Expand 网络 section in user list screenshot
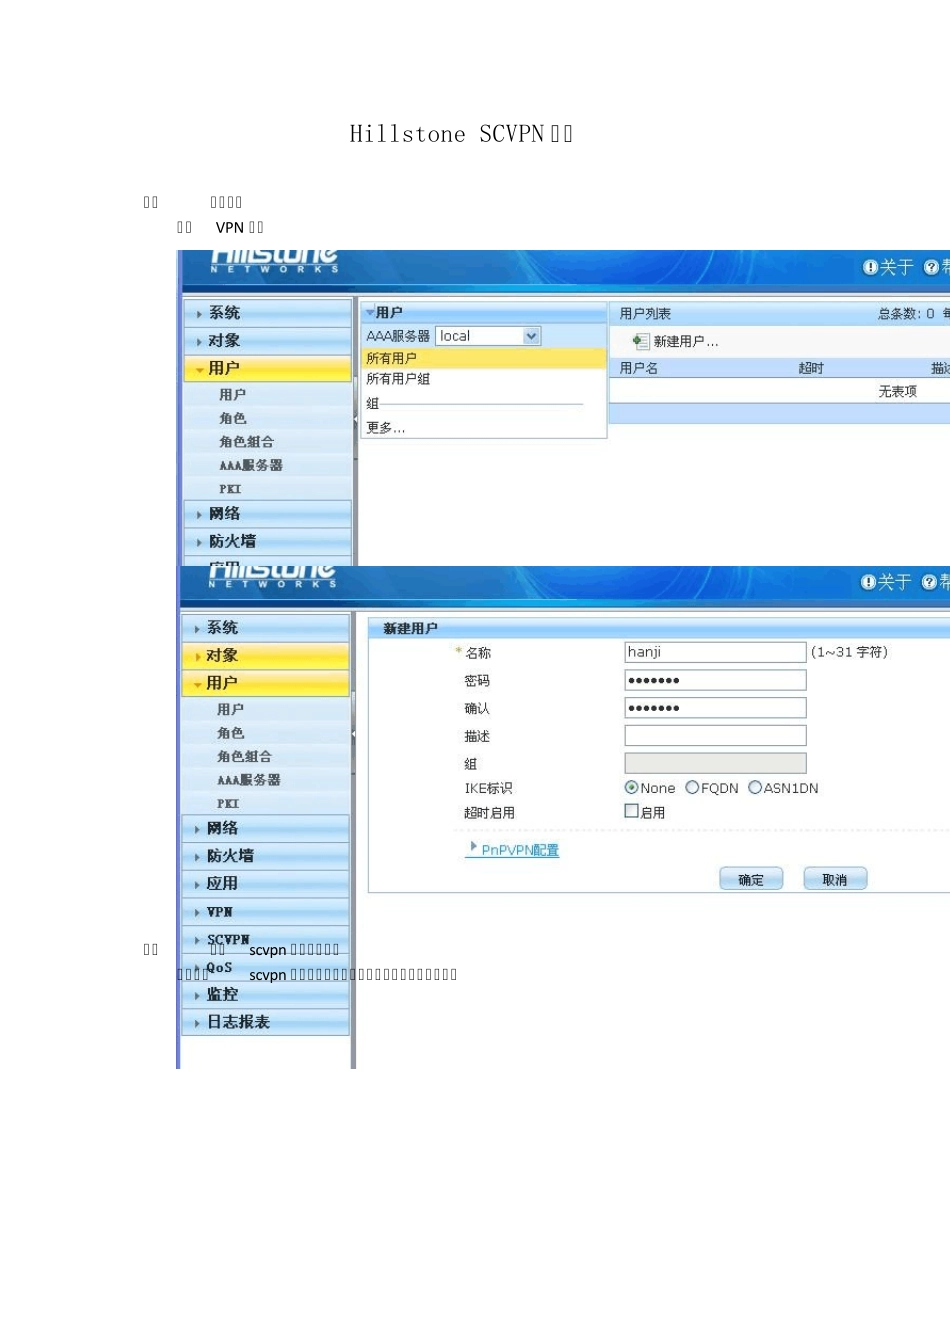Image resolution: width=950 pixels, height=1344 pixels. coord(268,514)
